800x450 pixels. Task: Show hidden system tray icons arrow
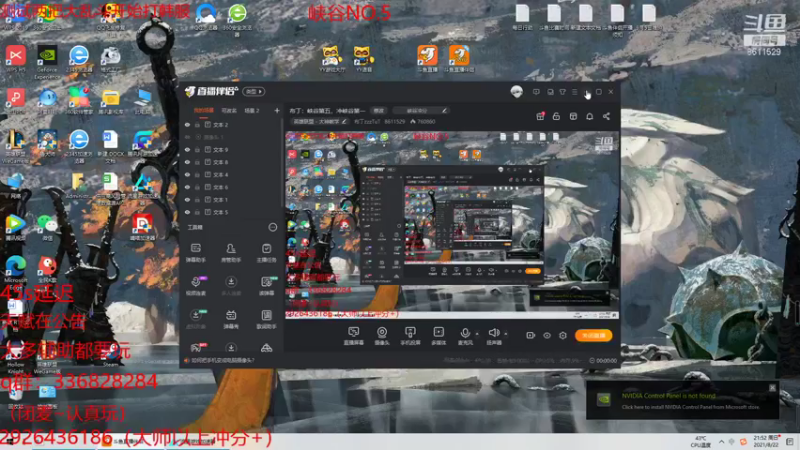721,441
